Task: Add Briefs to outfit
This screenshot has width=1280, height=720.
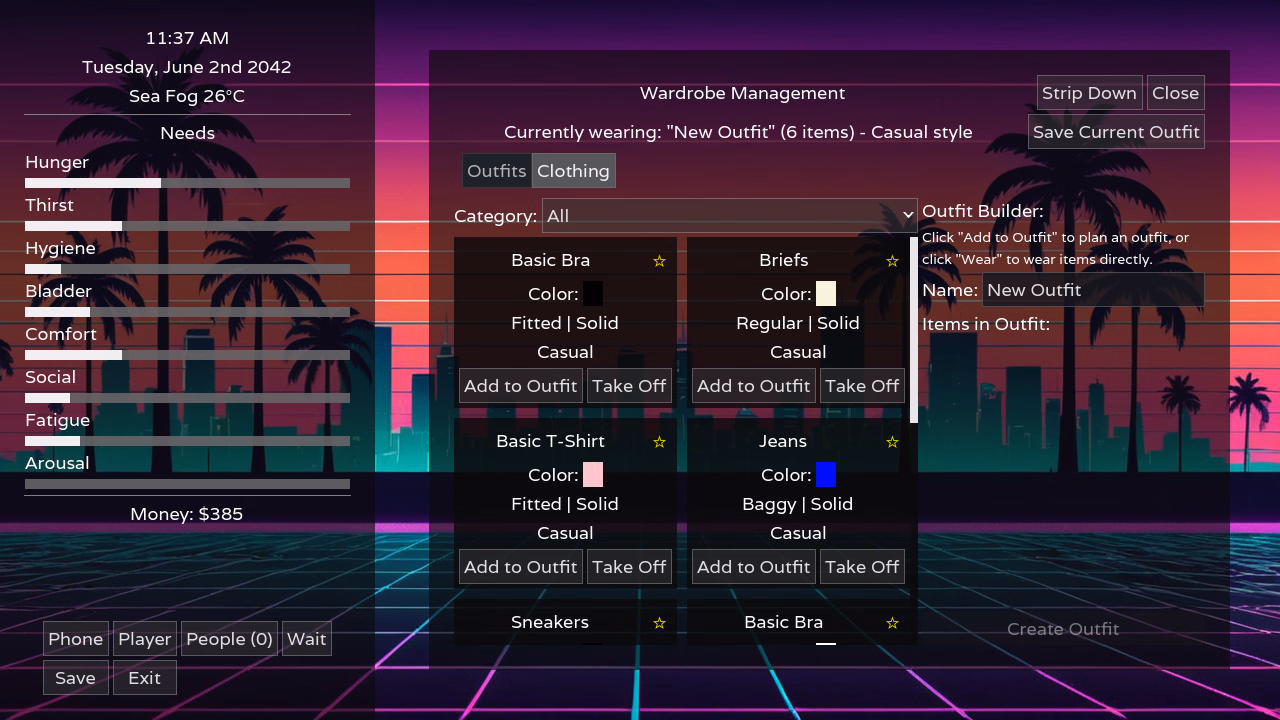Action: click(x=754, y=386)
